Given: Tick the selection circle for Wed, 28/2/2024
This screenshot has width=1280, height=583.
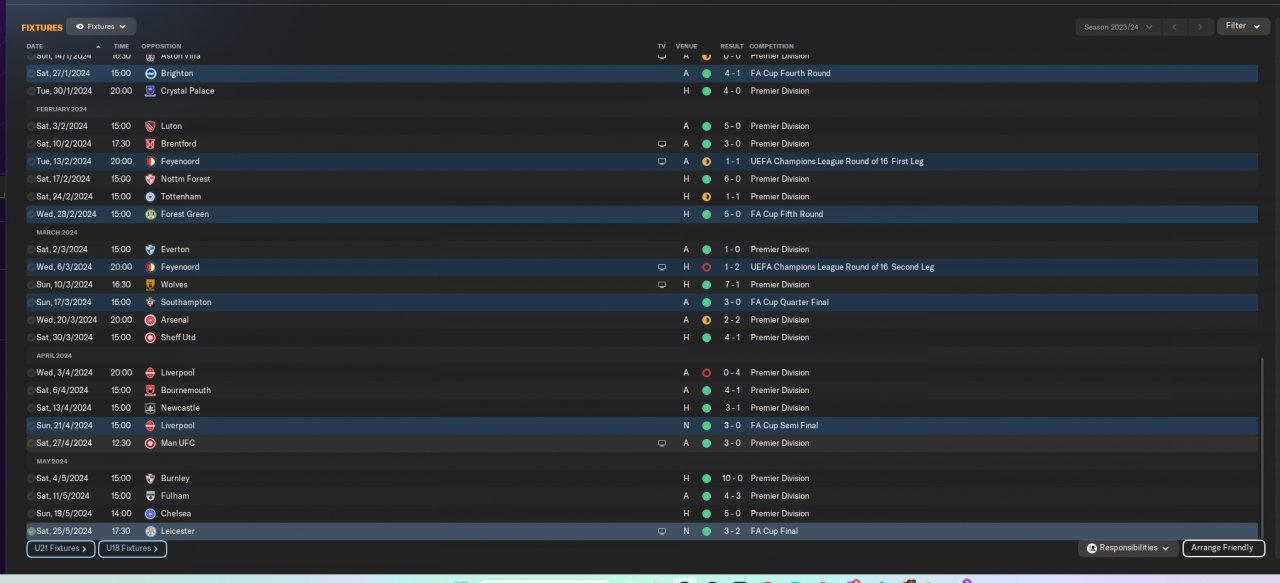Looking at the screenshot, I should (31, 214).
